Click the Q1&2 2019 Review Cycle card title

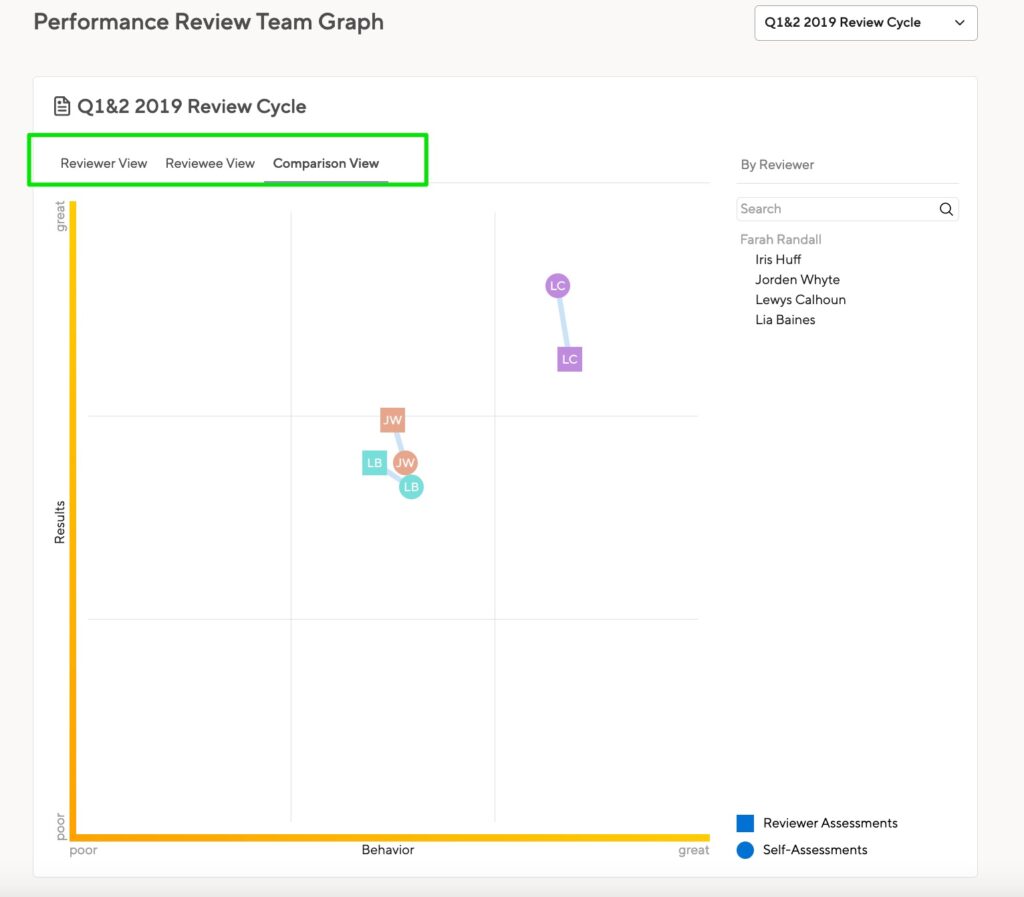(x=191, y=106)
